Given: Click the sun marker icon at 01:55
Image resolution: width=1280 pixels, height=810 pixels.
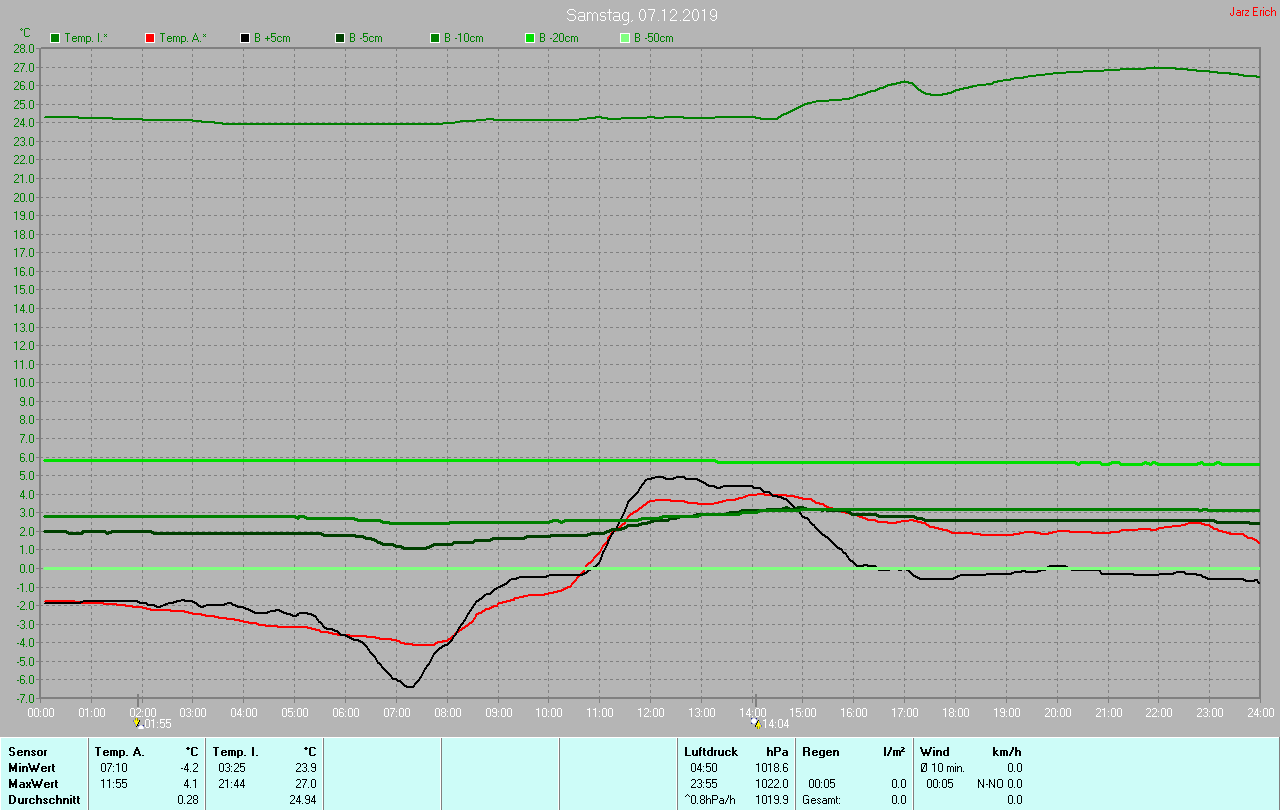Looking at the screenshot, I should pyautogui.click(x=138, y=722).
